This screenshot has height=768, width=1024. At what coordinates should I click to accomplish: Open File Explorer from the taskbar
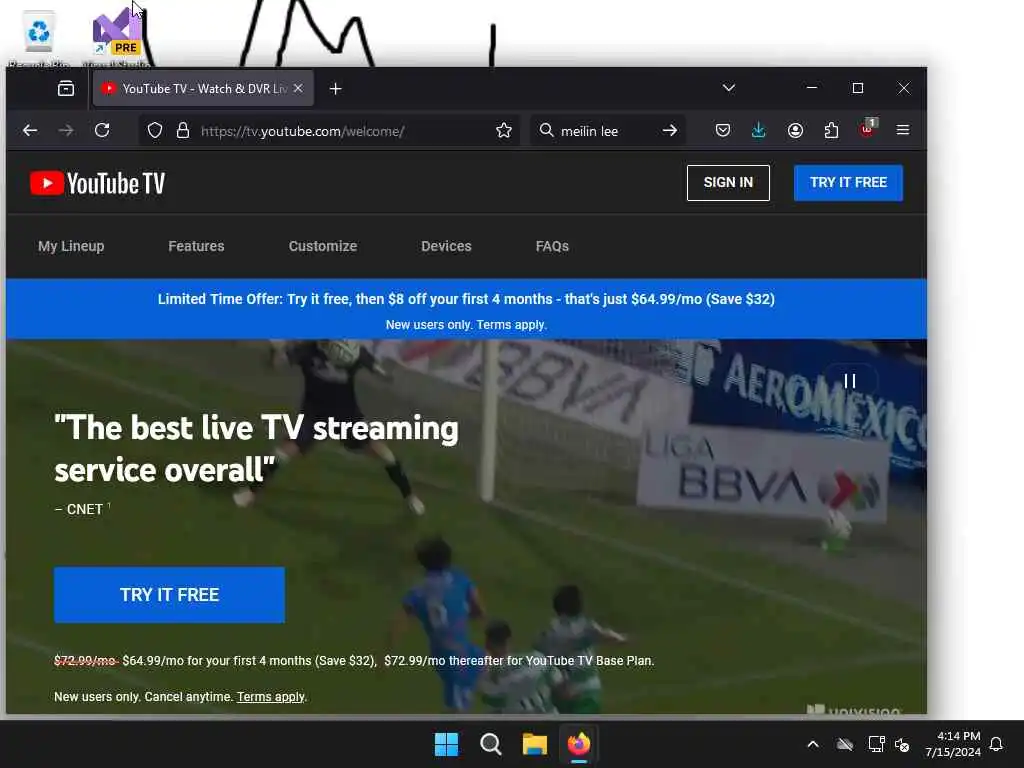(x=534, y=744)
